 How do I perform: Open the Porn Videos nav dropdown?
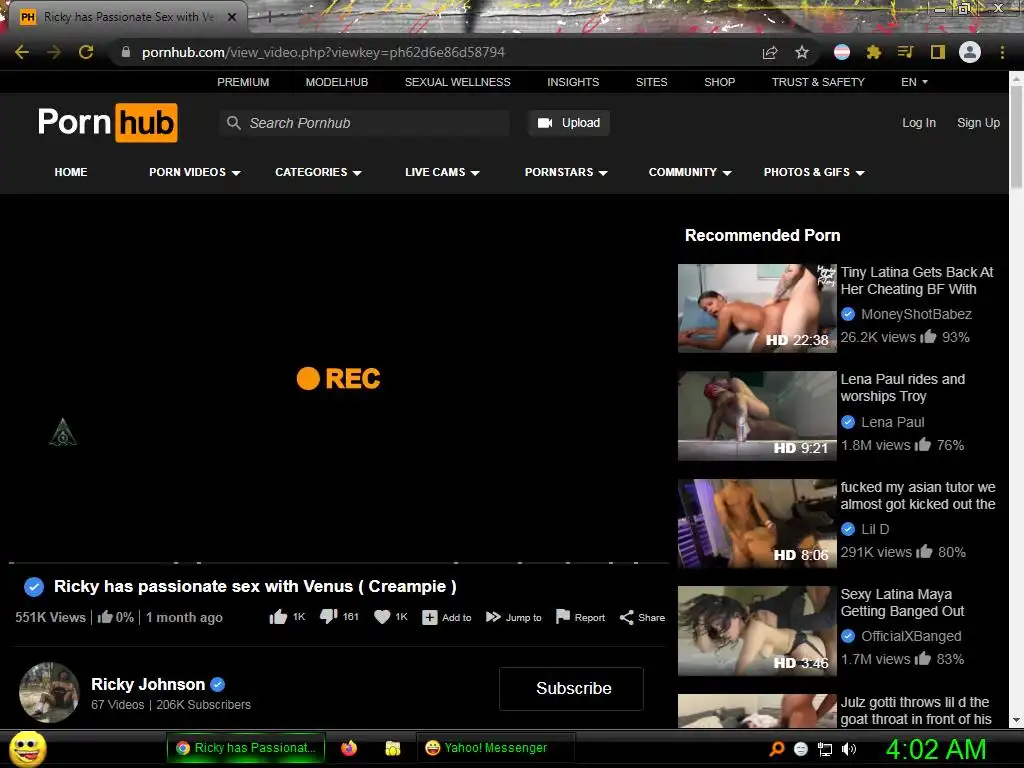pyautogui.click(x=195, y=172)
